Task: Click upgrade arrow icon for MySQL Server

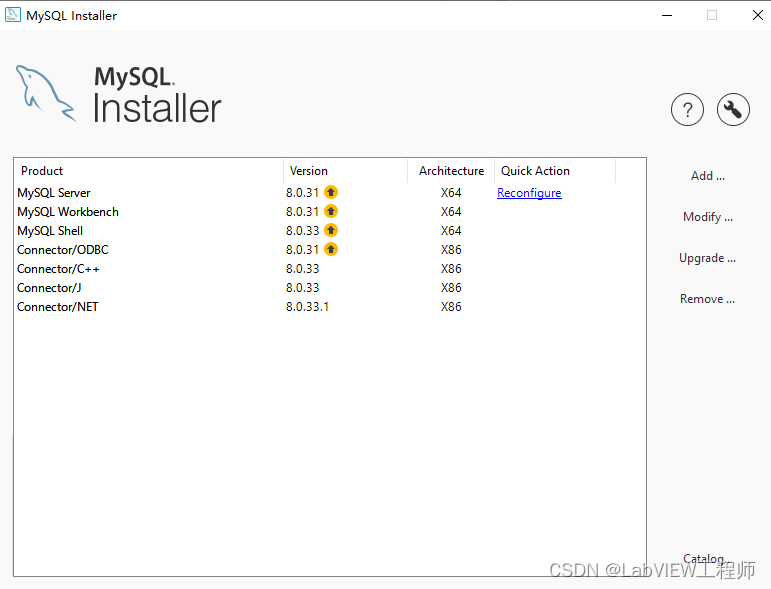Action: 331,192
